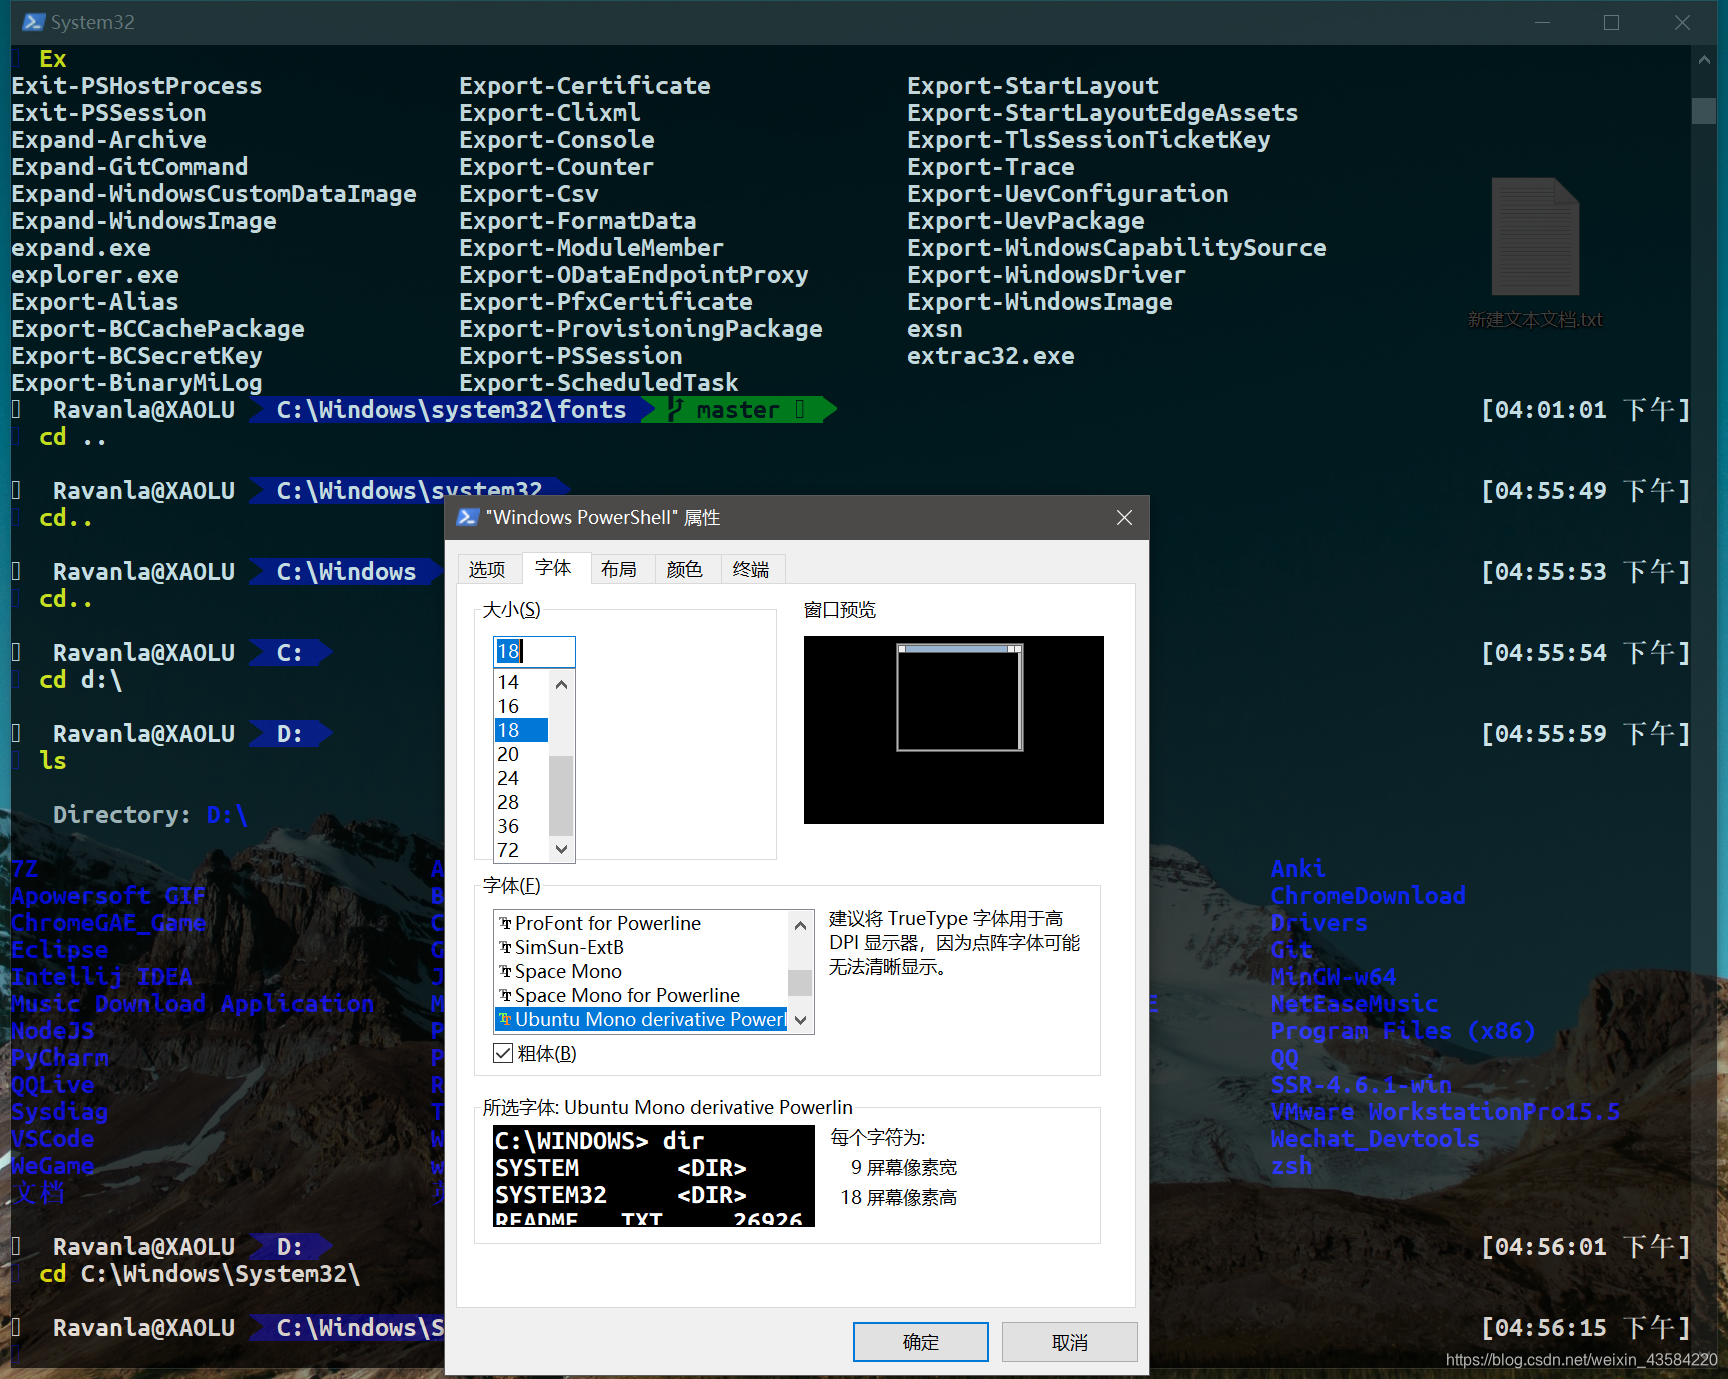Select font size 24 in the list

click(520, 778)
